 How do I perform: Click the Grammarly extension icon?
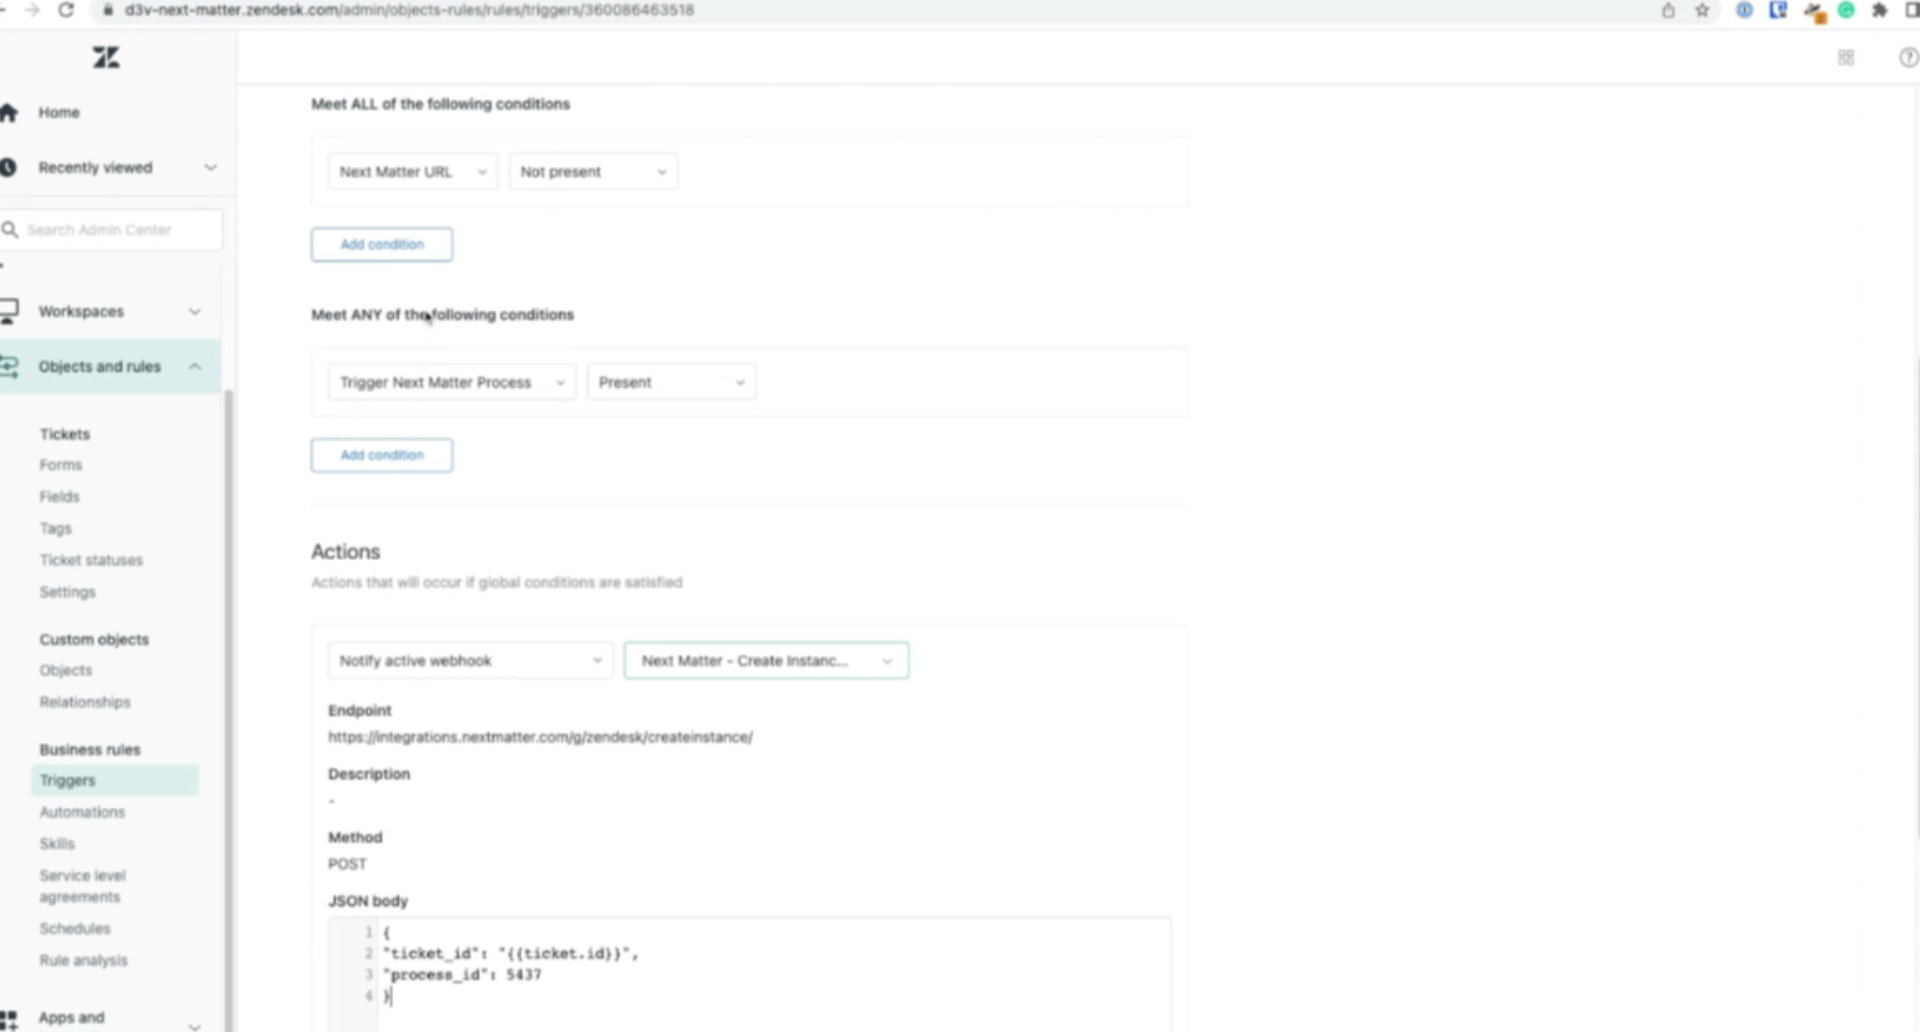point(1847,11)
